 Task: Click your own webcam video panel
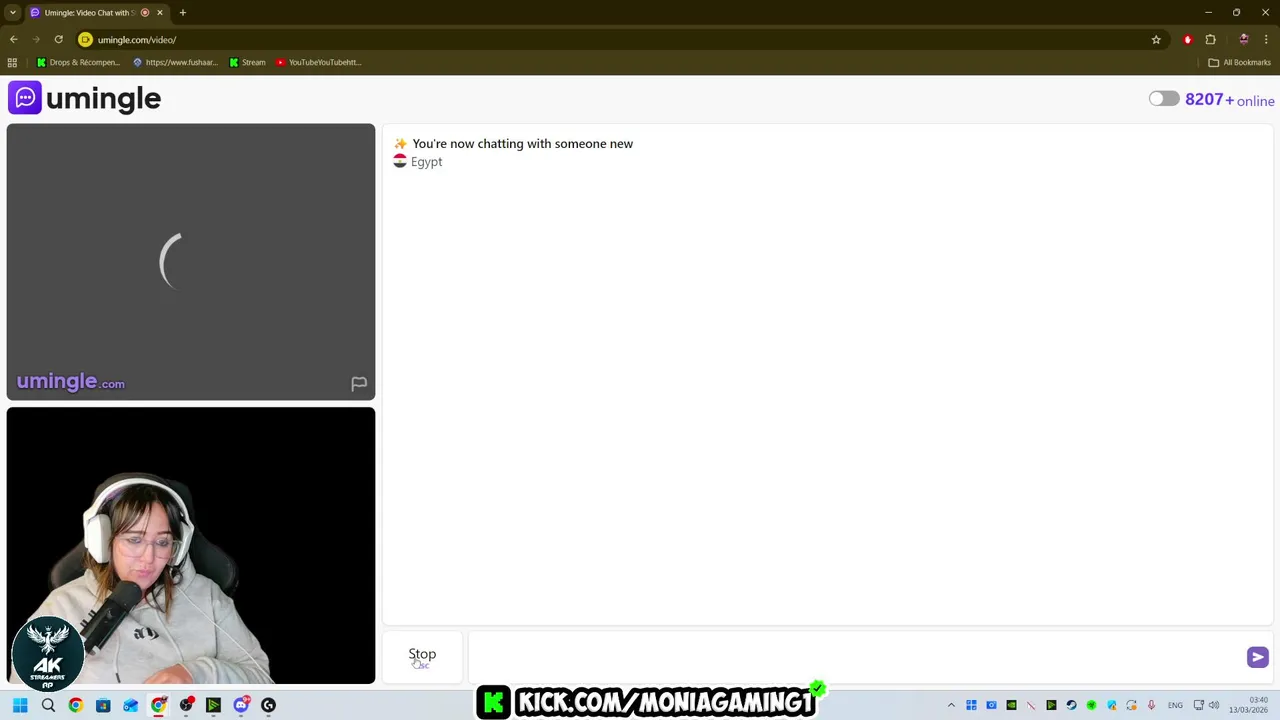coord(191,545)
